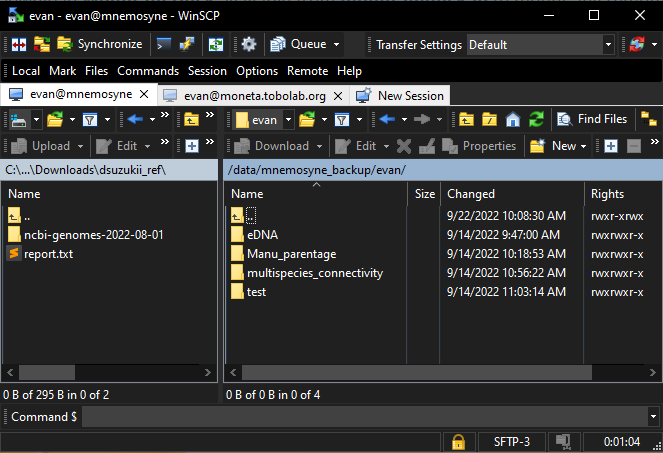The width and height of the screenshot is (663, 453).
Task: Click the Synchronize Browsing icon
Action: pos(42,44)
